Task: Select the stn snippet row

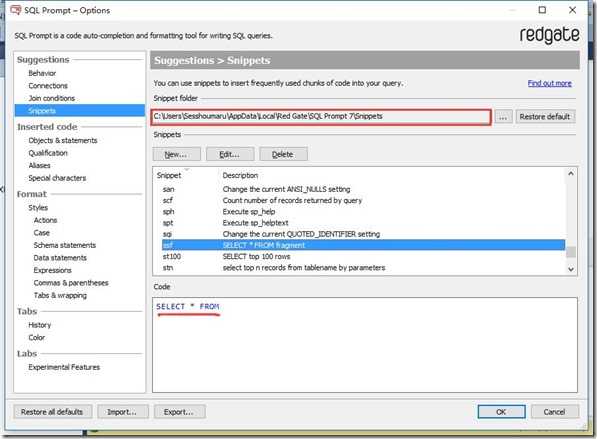Action: coord(364,268)
